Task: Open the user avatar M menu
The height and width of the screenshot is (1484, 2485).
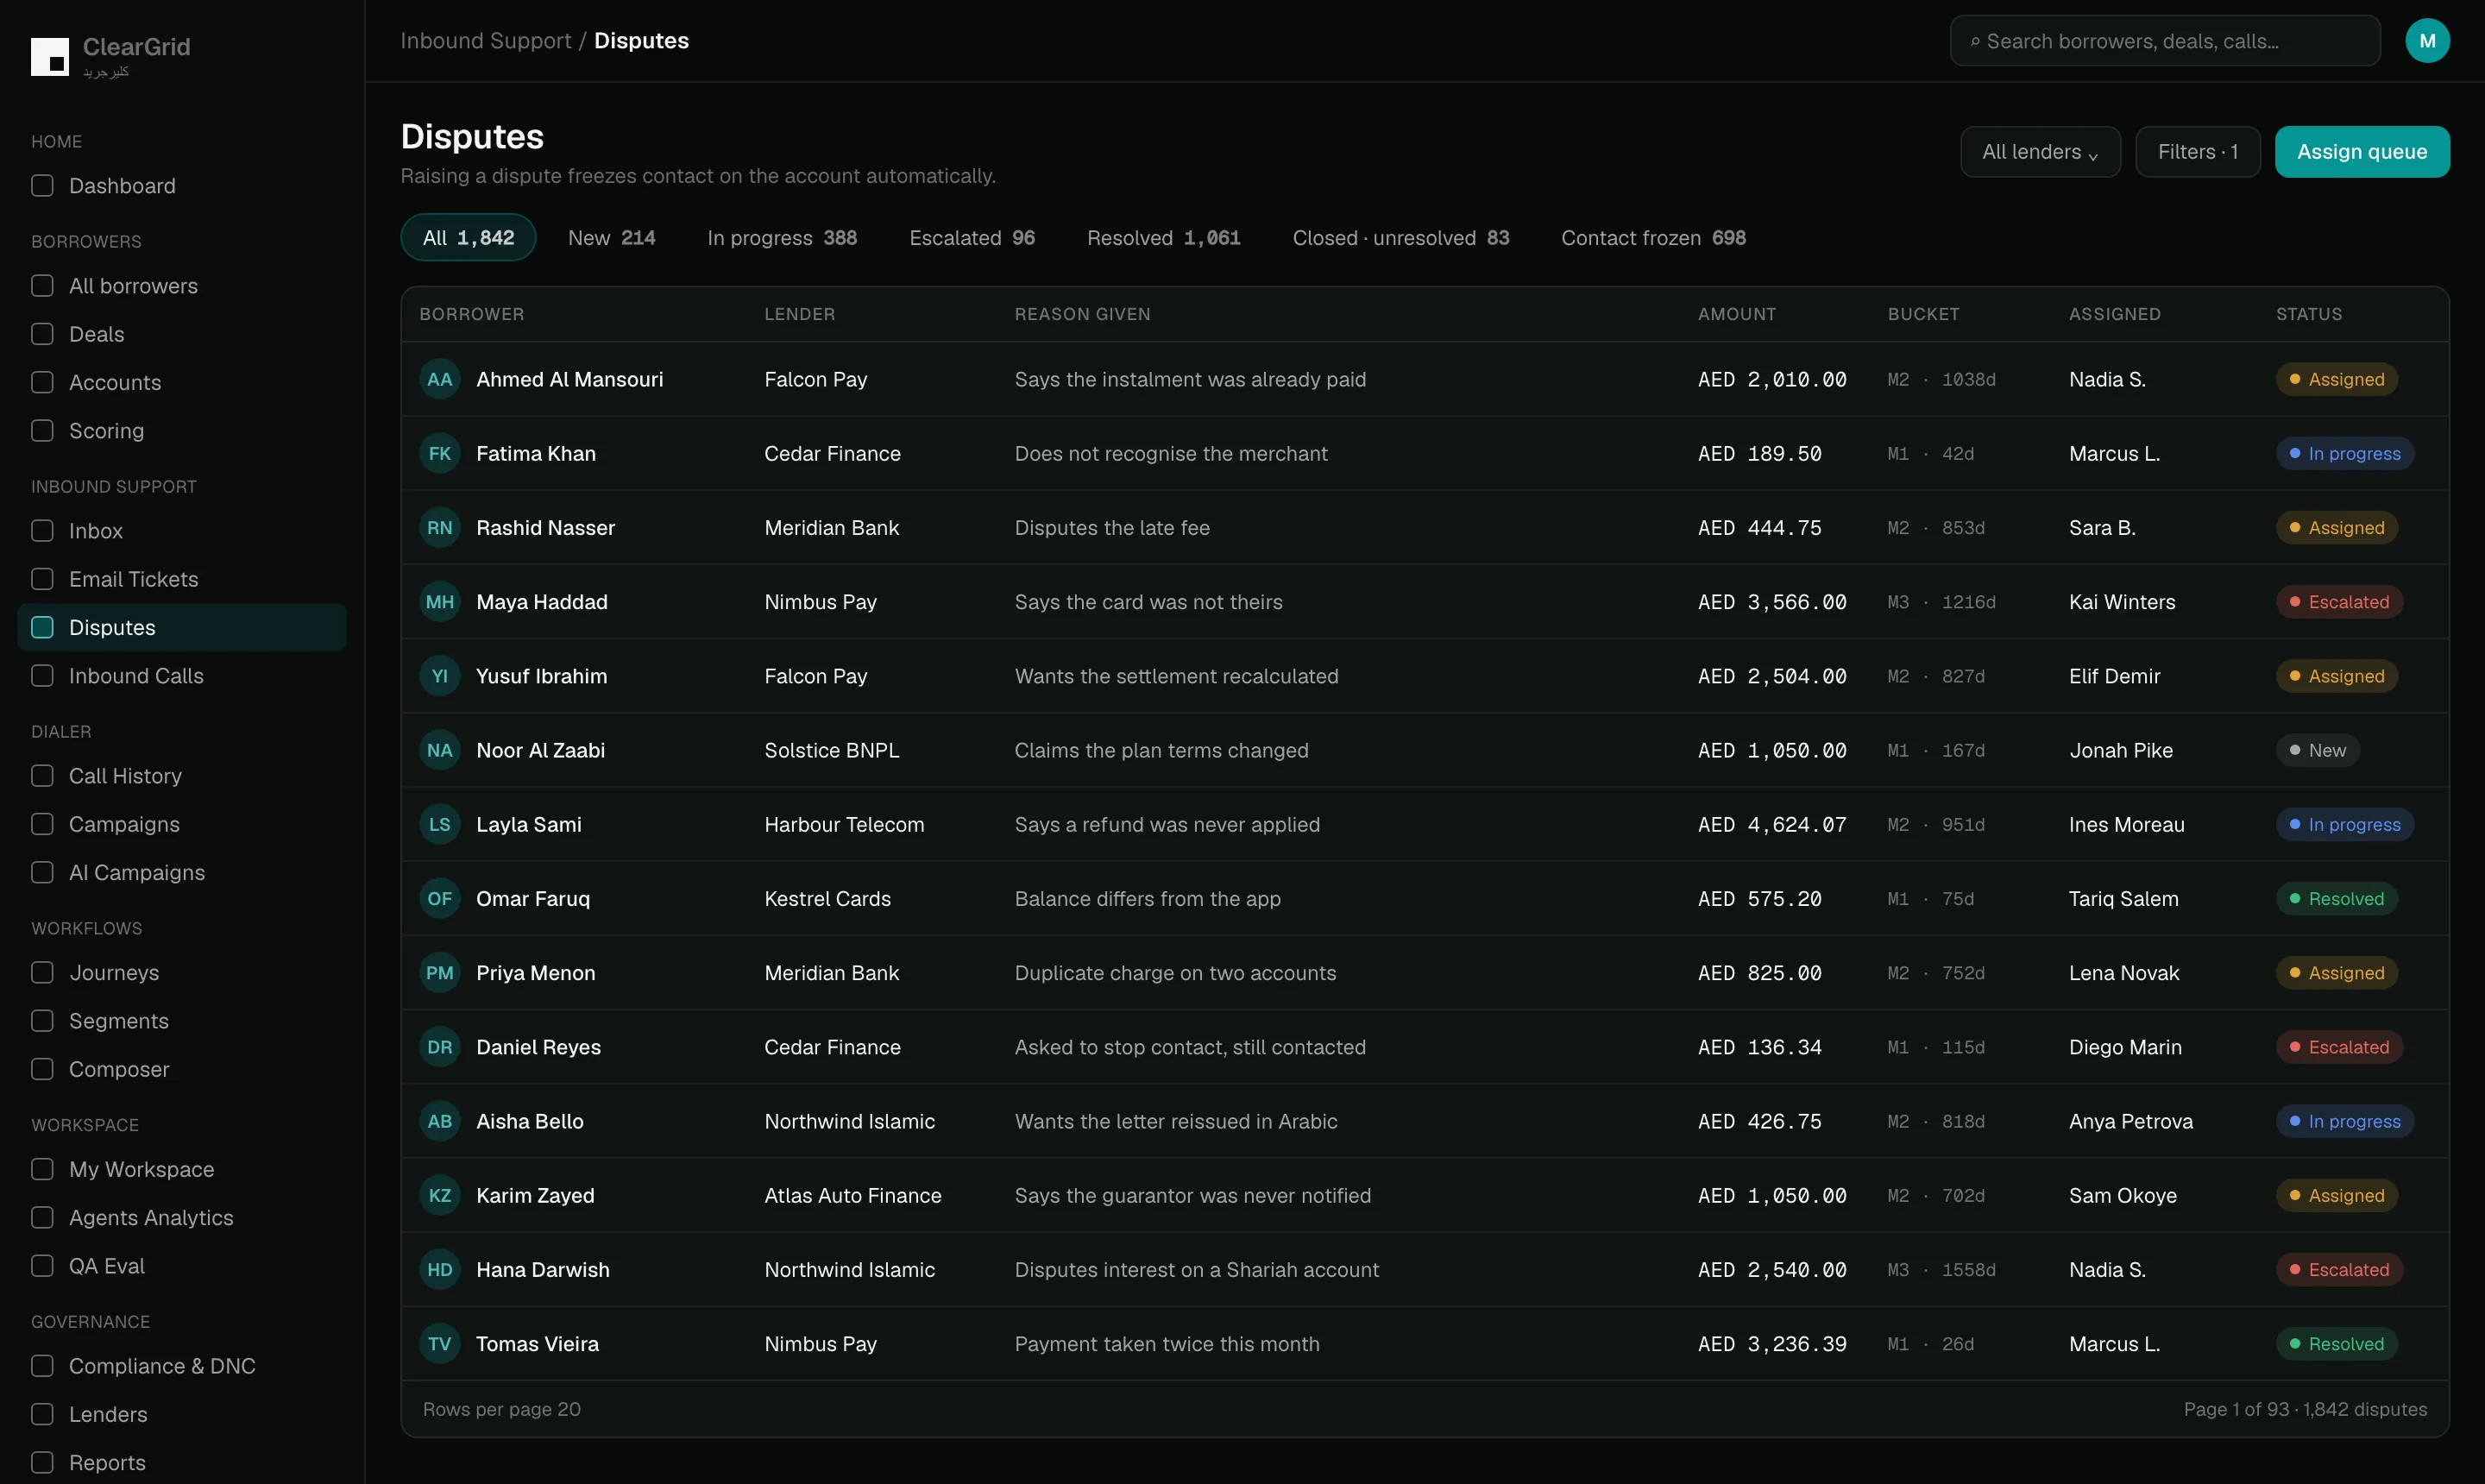Action: (2427, 41)
